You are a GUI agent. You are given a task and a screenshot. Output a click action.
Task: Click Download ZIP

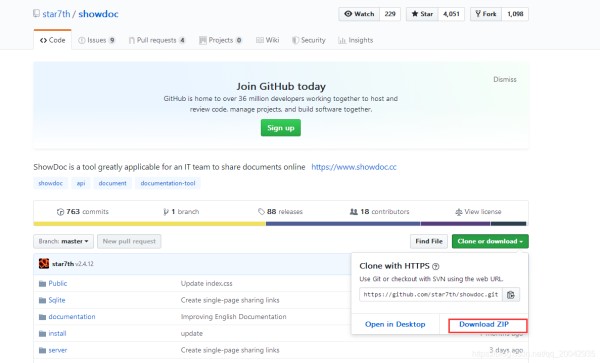pos(484,324)
